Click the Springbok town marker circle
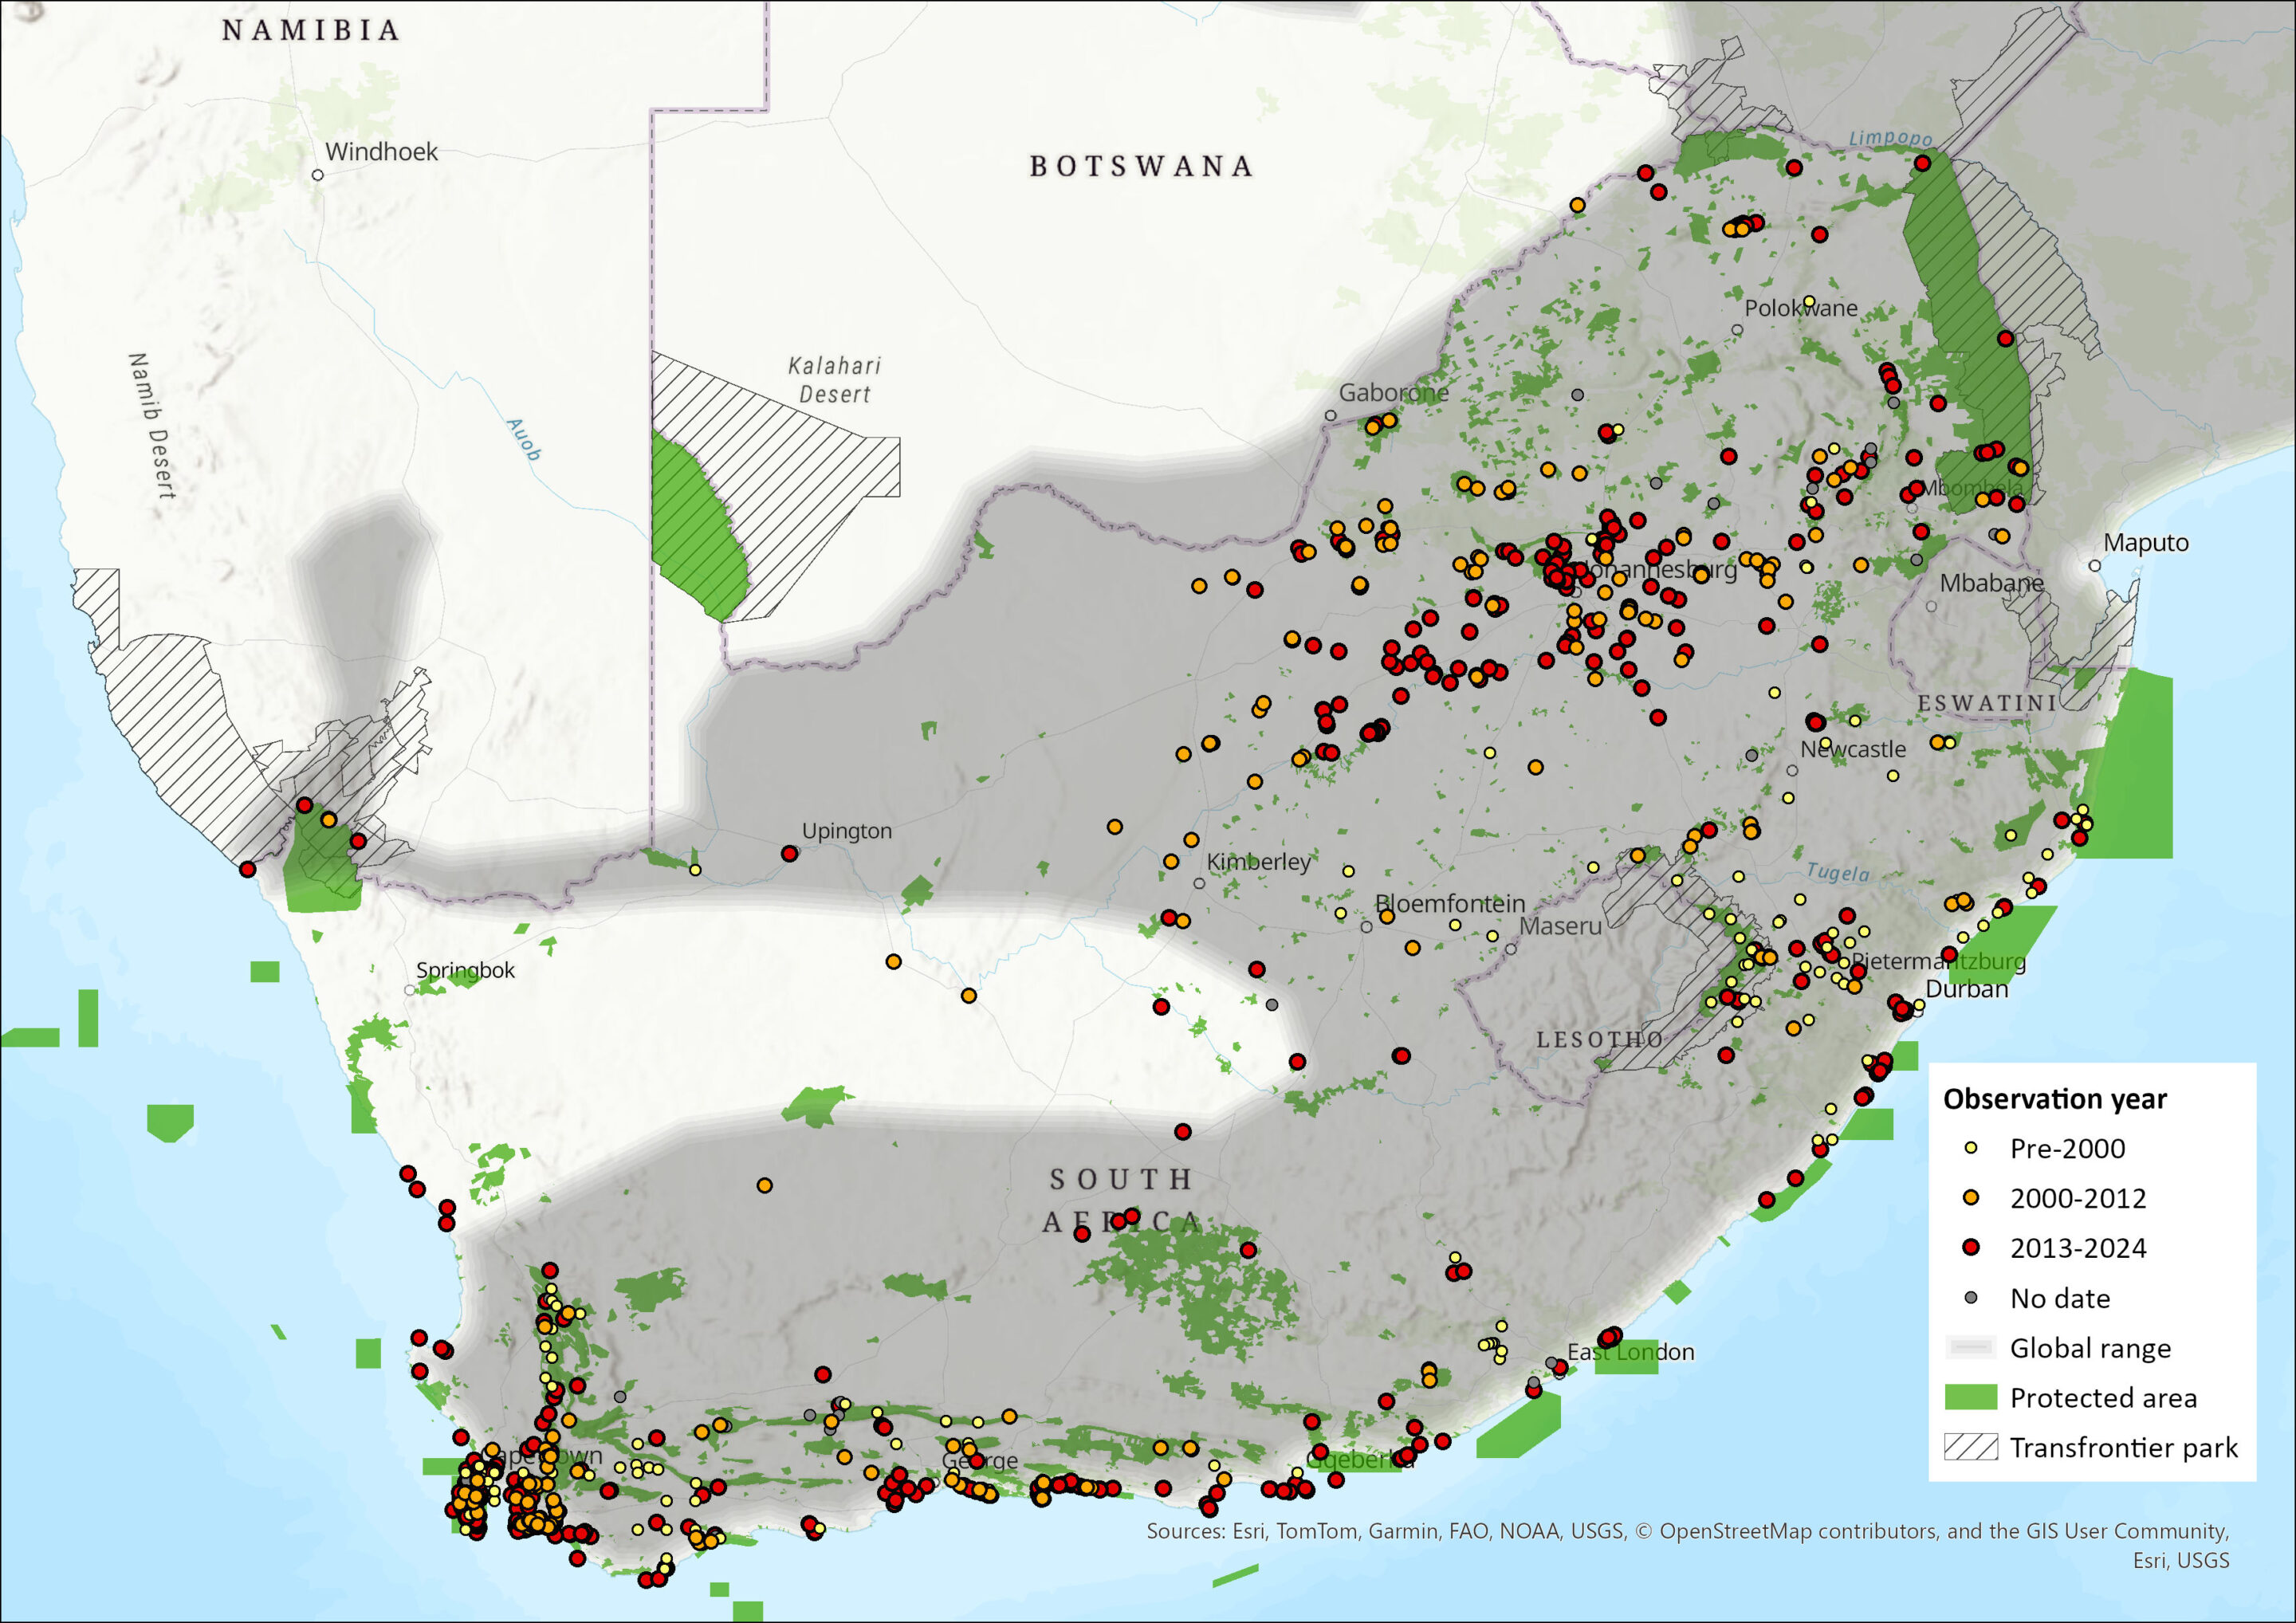Viewport: 2296px width, 1623px height. click(409, 990)
